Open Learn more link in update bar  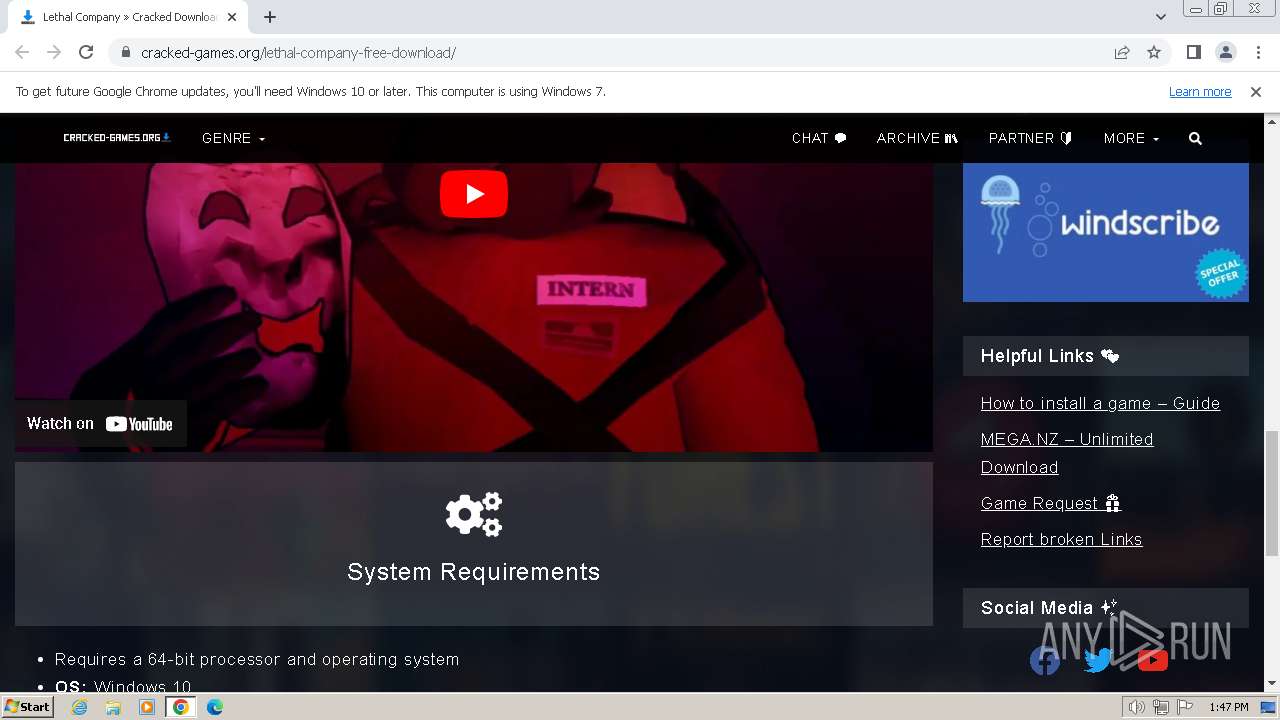pos(1200,92)
